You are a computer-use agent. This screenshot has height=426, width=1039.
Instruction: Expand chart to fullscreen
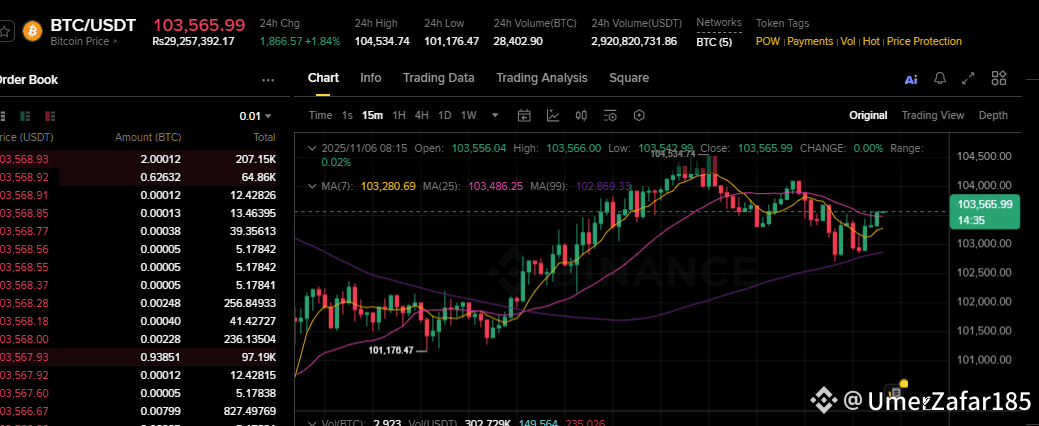coord(969,79)
